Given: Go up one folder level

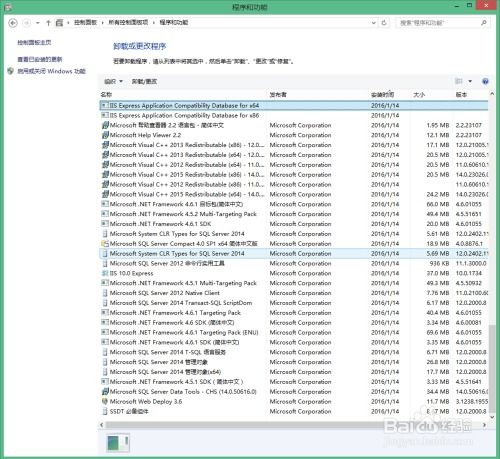Looking at the screenshot, I should (48, 23).
